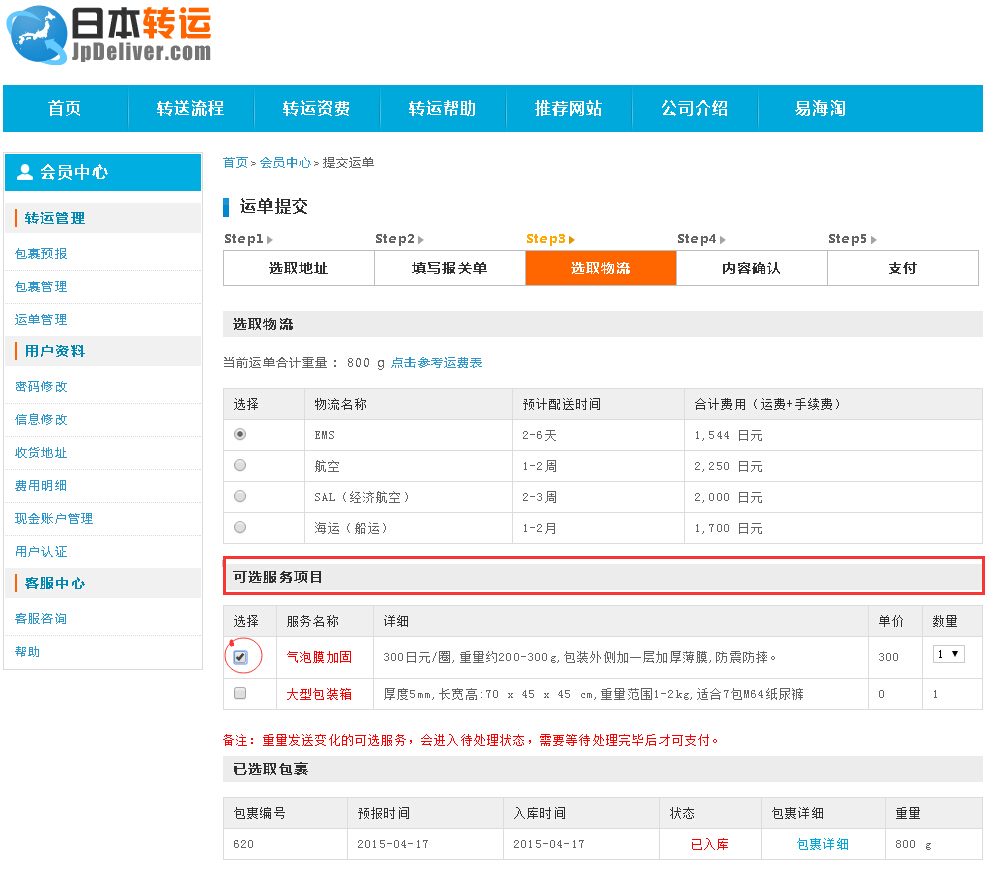This screenshot has width=990, height=884.
Task: Click the person icon beside 会员中心
Action: pos(23,171)
